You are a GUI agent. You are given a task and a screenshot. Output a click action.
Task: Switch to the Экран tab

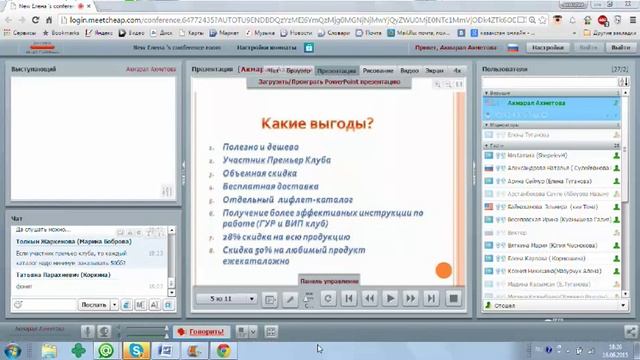pos(434,71)
